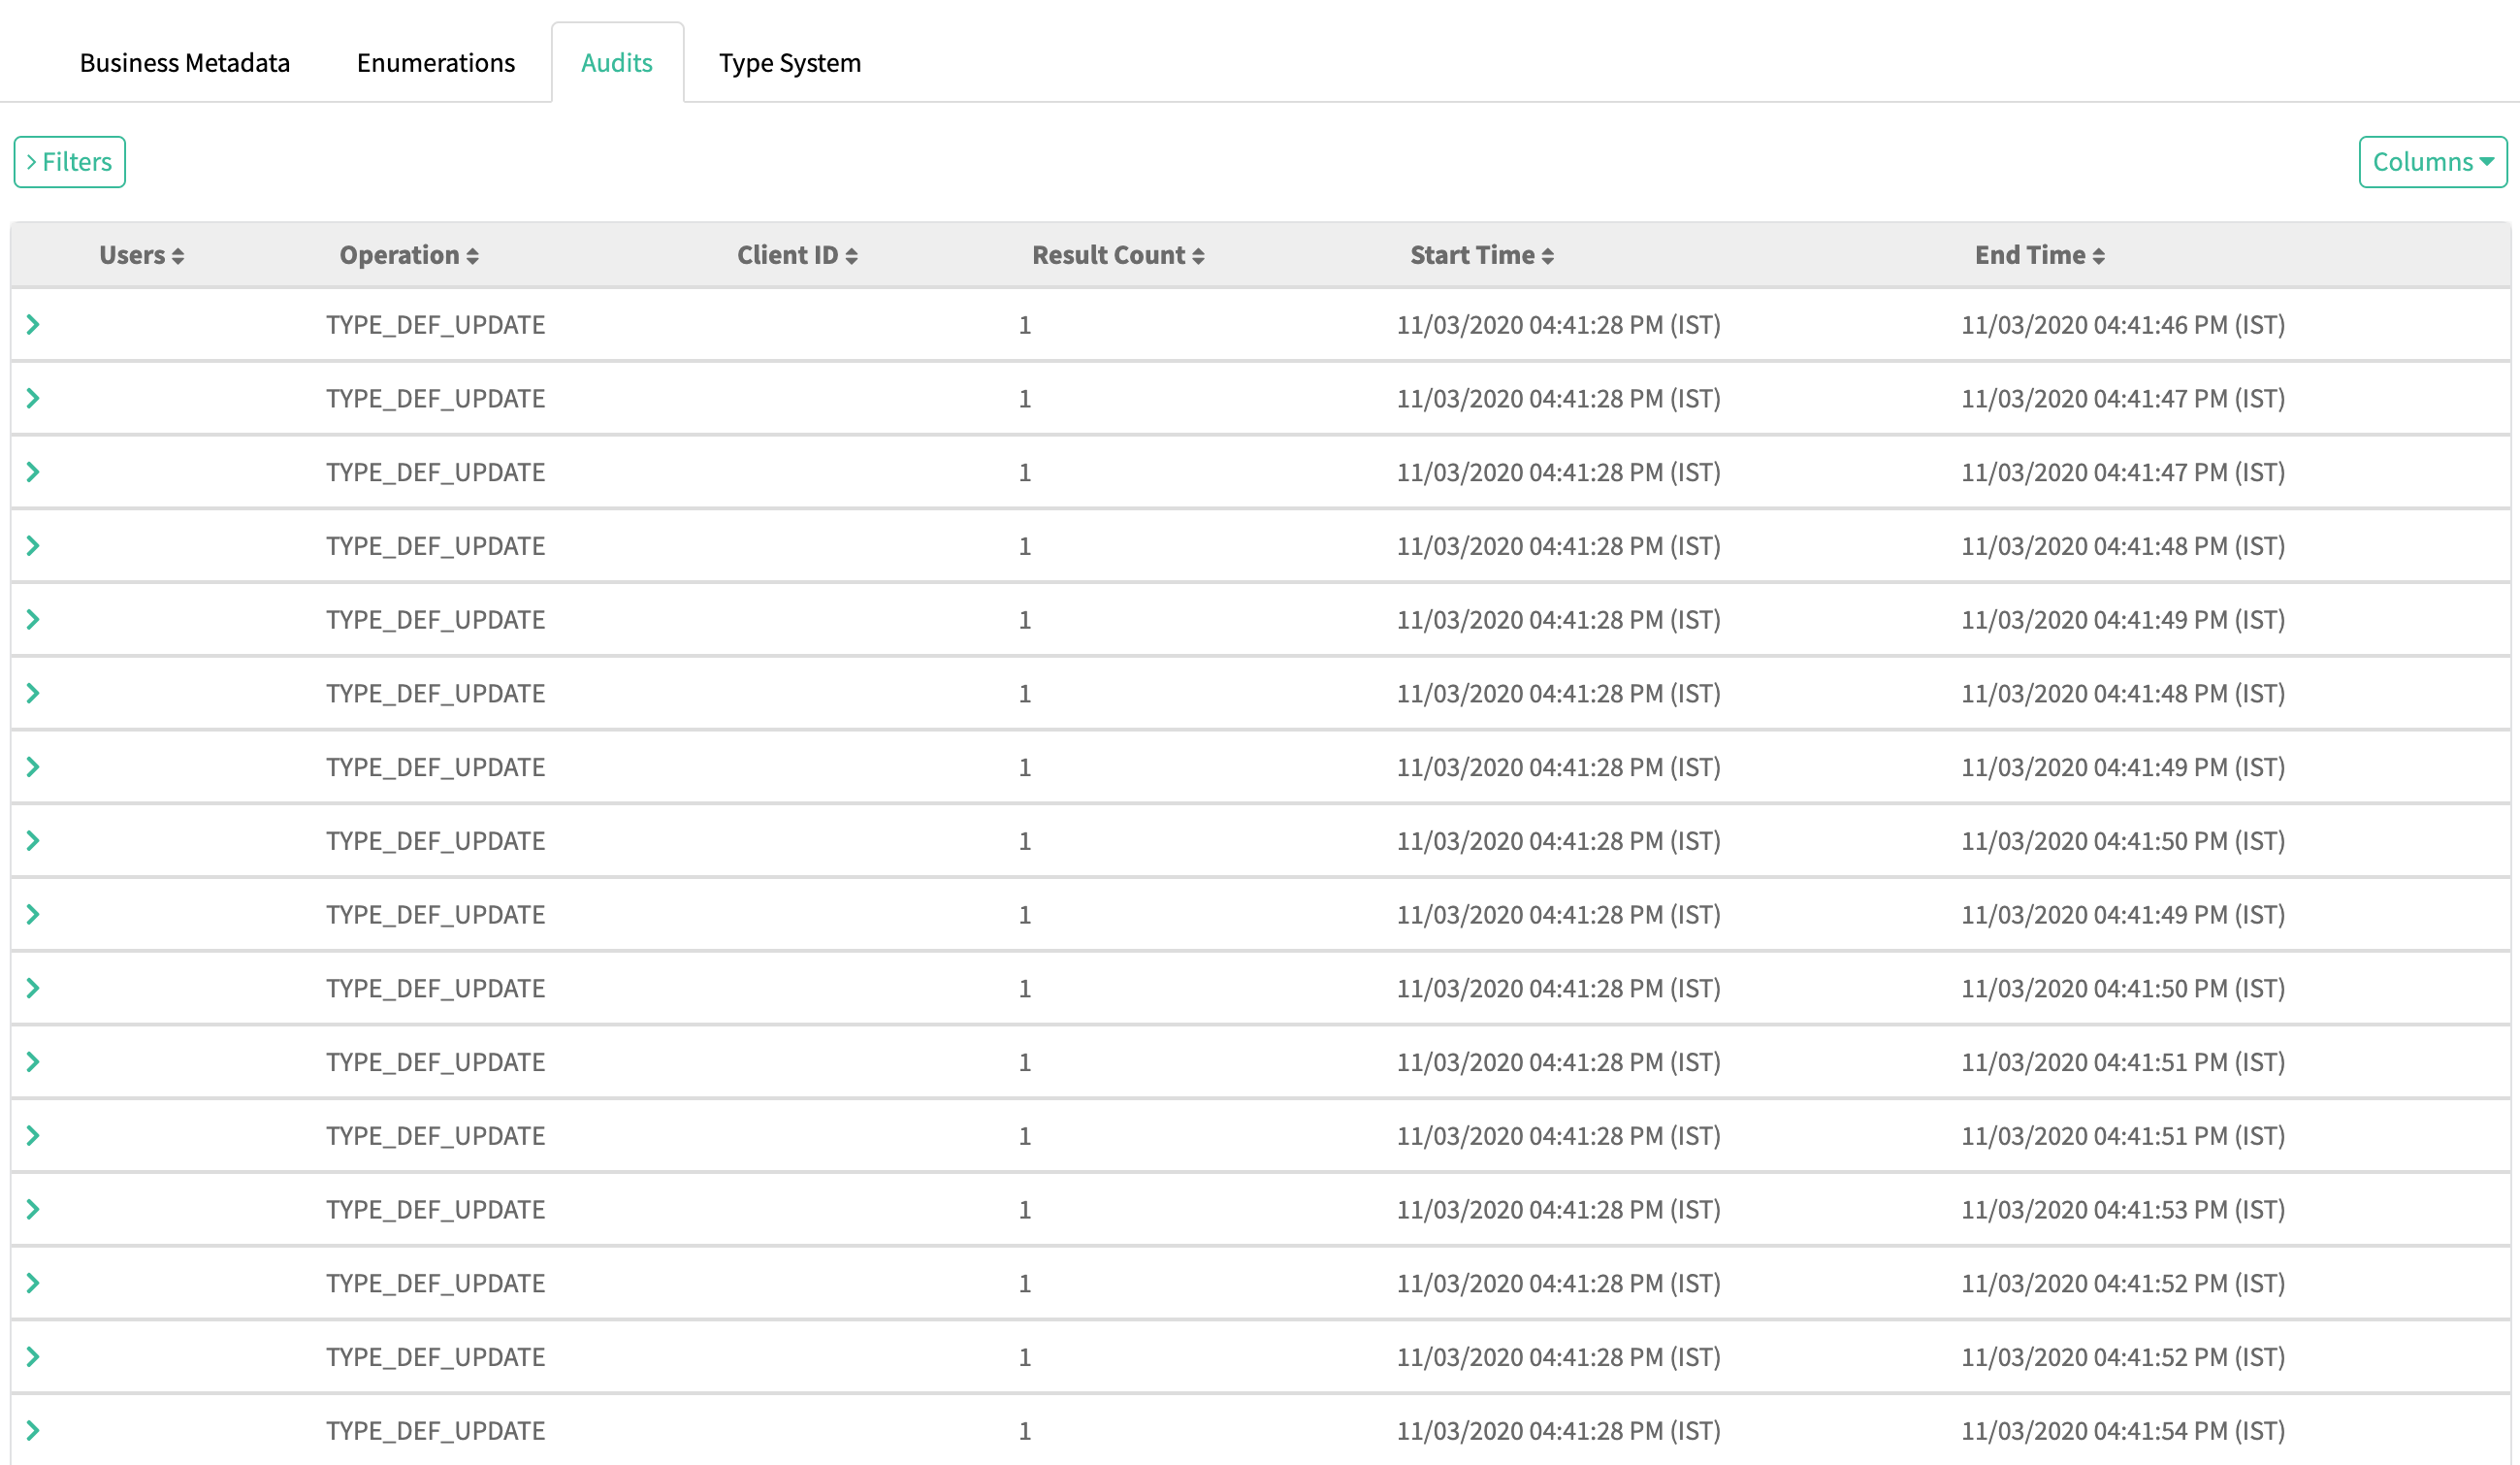The width and height of the screenshot is (2520, 1465).
Task: Click the Operation column sort arrows
Action: [472, 256]
